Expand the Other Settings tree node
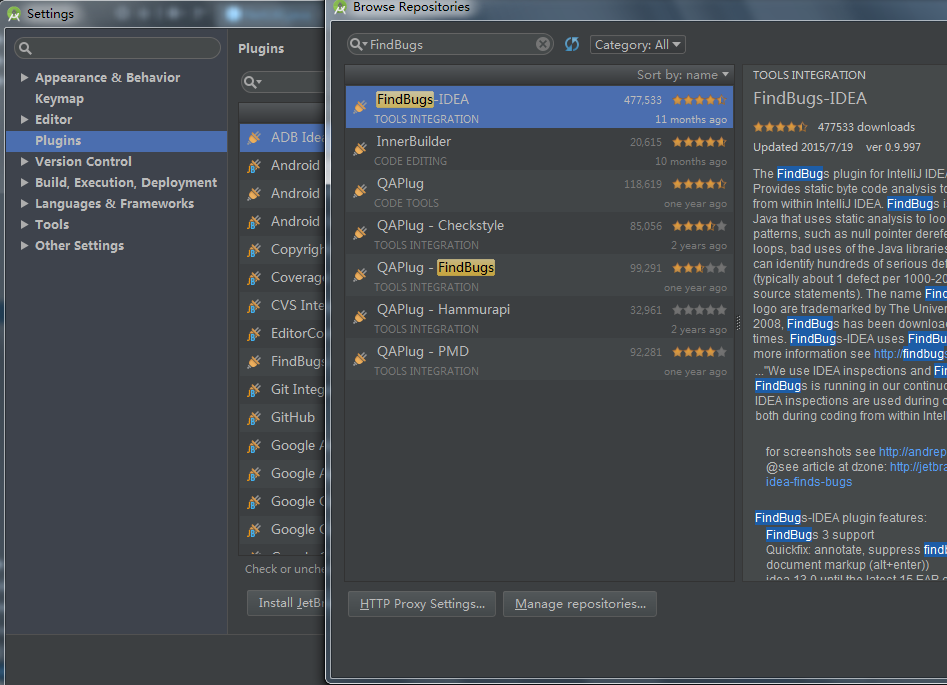This screenshot has height=685, width=947. 24,245
